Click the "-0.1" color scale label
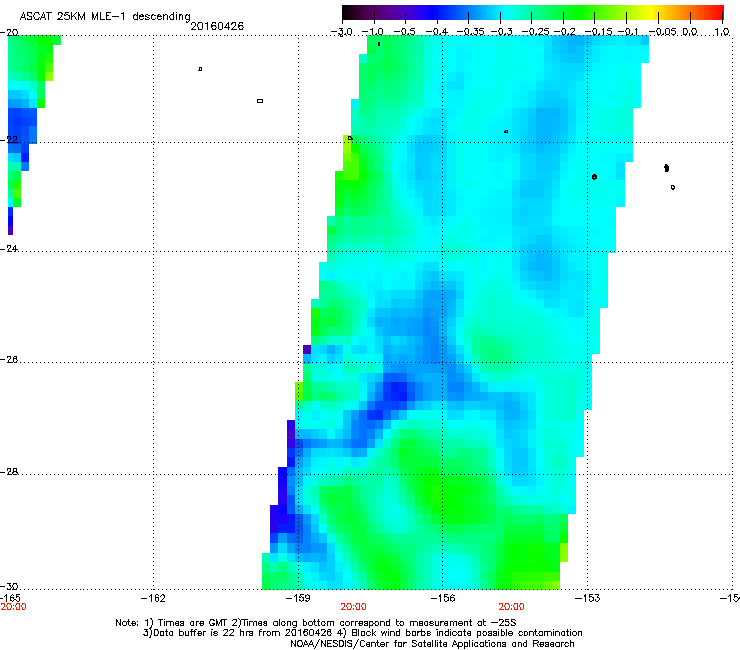This screenshot has width=740, height=650. point(628,32)
